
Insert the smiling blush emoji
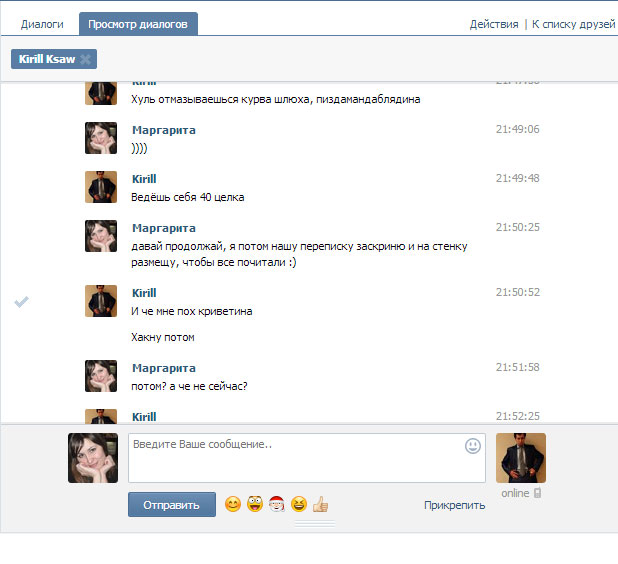[x=233, y=504]
